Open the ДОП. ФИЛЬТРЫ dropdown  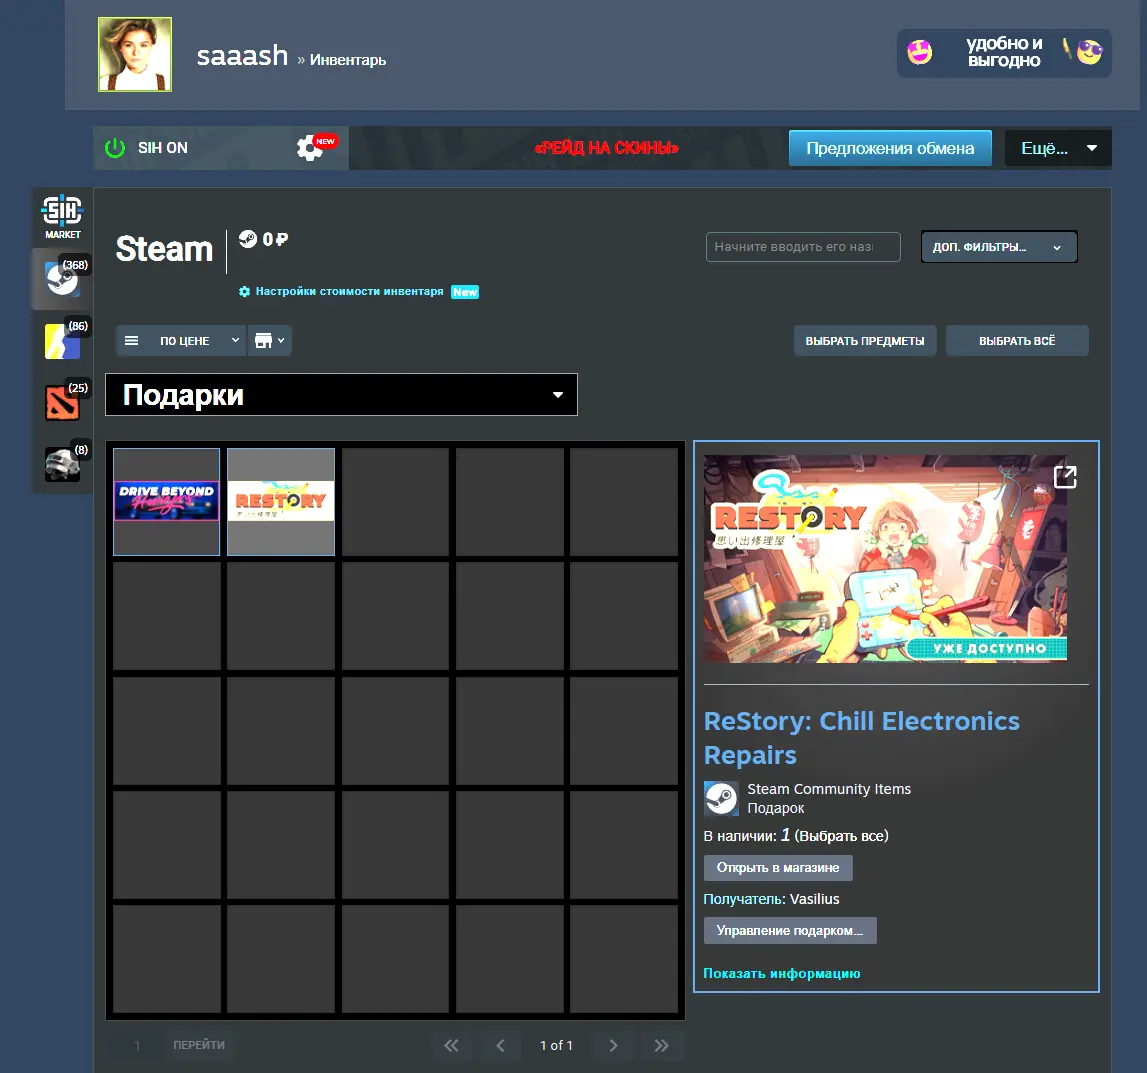(x=999, y=246)
